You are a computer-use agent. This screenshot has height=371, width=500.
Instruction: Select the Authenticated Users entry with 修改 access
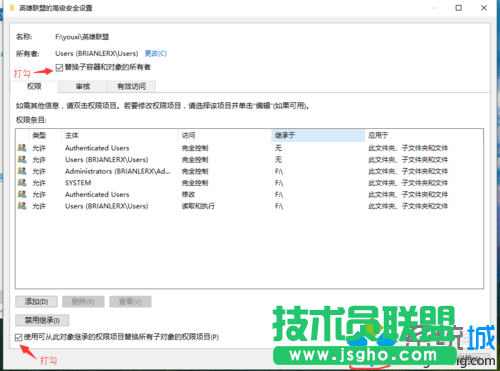[249, 194]
